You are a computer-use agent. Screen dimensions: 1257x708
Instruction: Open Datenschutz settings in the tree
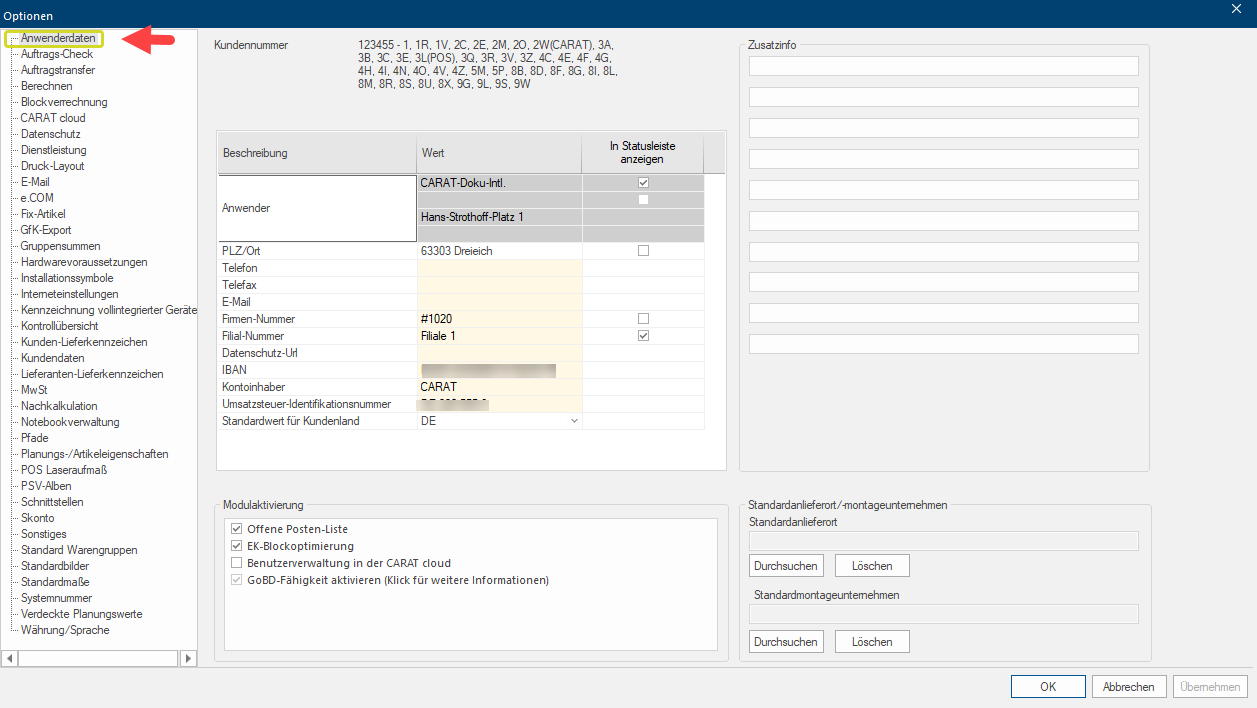pos(50,134)
